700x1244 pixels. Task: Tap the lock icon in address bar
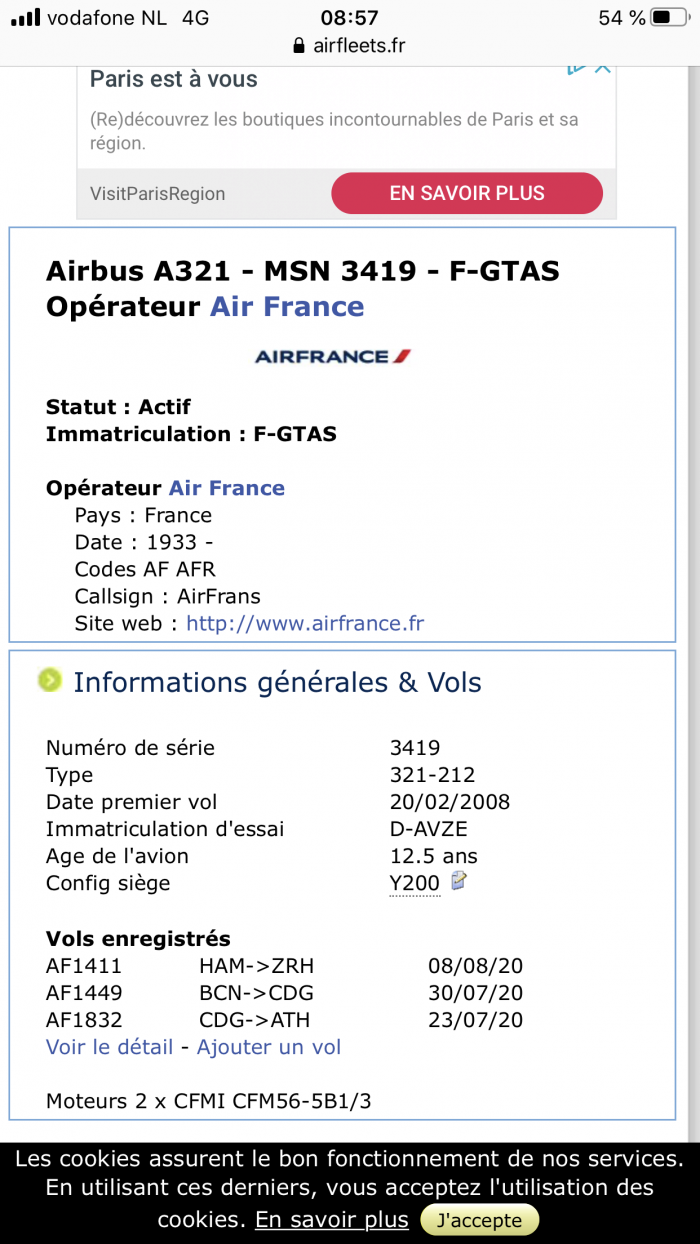(x=297, y=46)
